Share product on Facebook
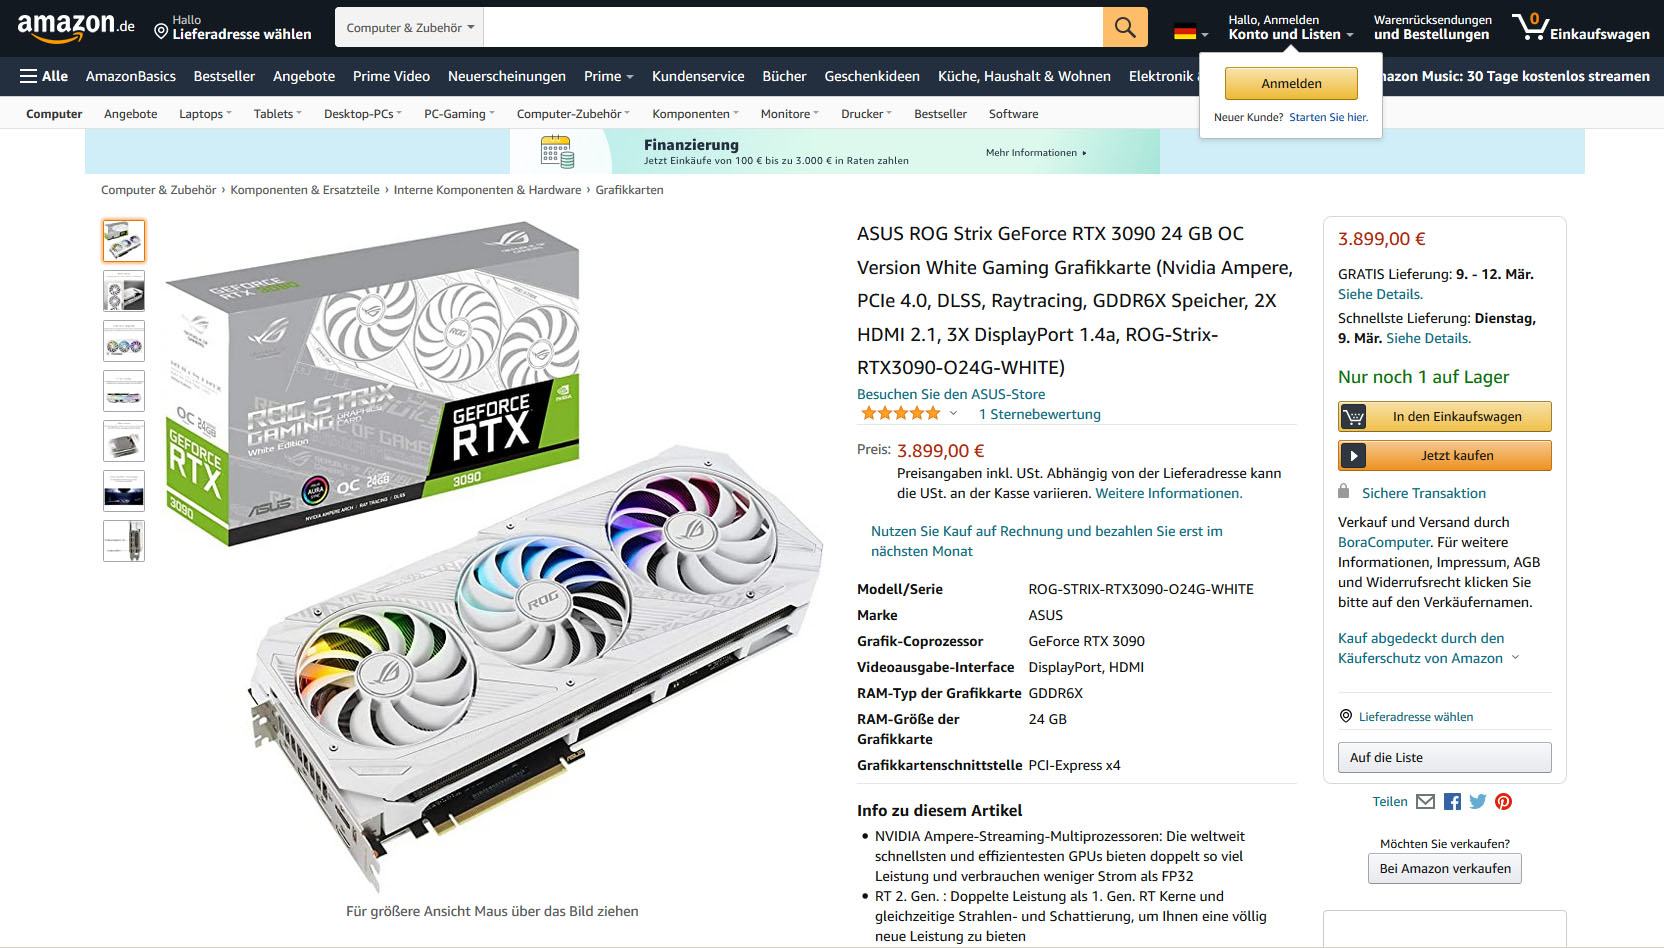The width and height of the screenshot is (1664, 948). [x=1452, y=801]
